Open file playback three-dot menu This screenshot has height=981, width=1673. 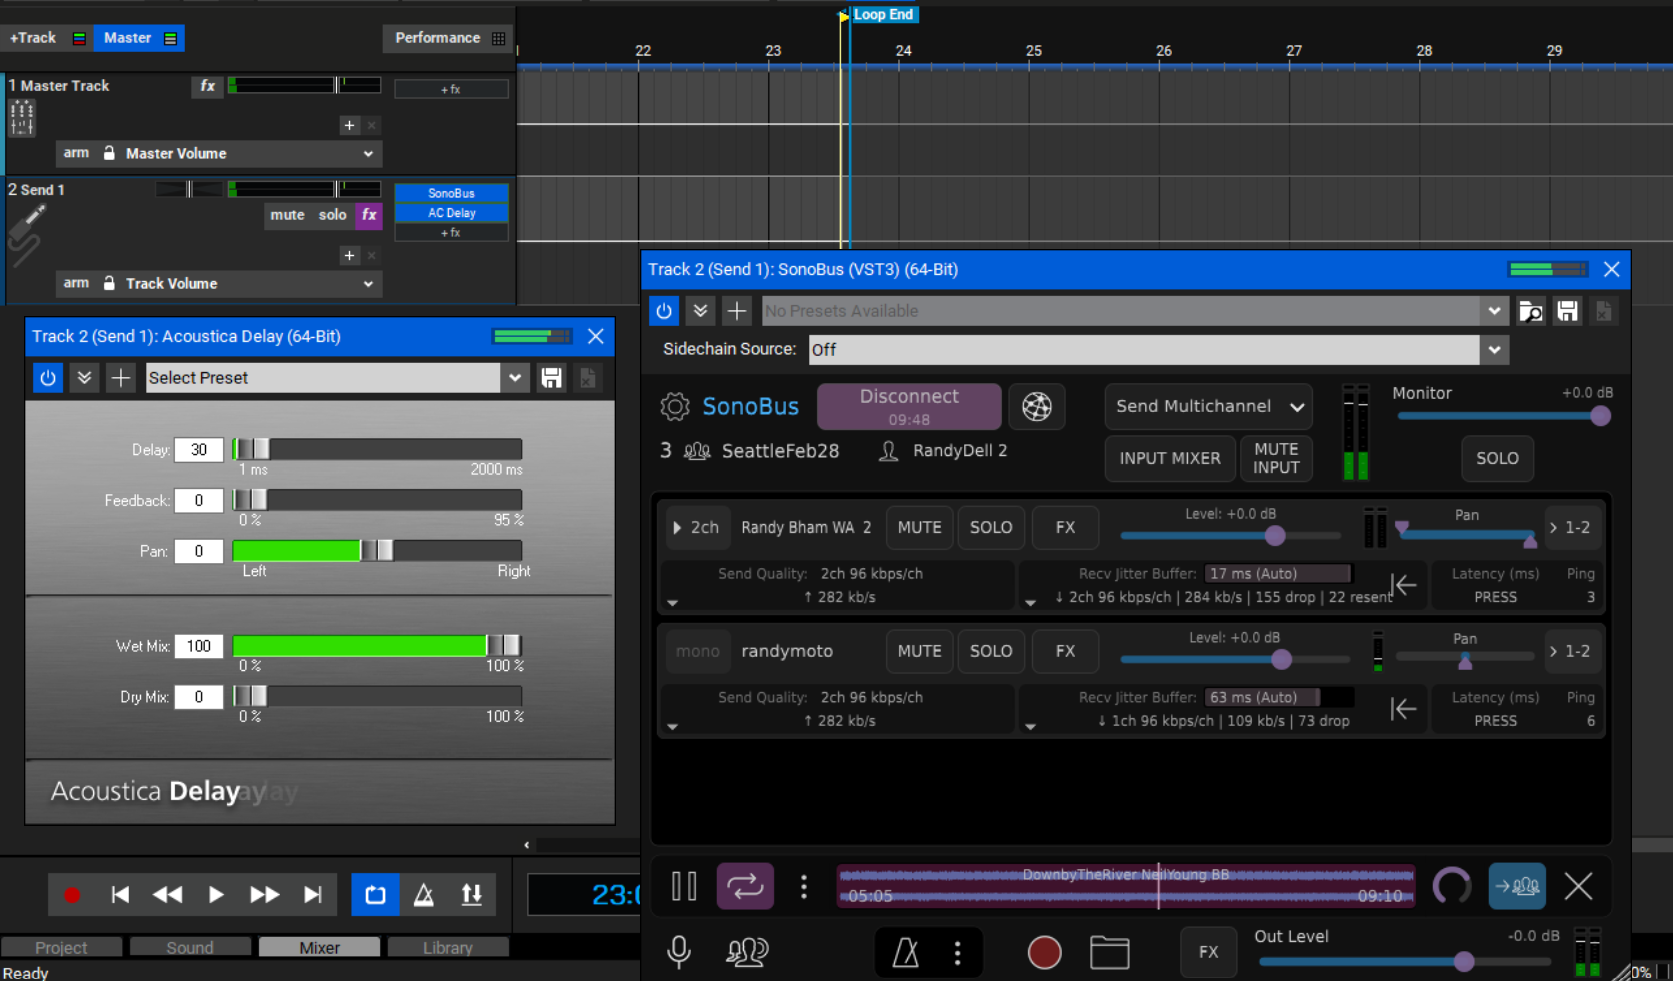click(804, 886)
